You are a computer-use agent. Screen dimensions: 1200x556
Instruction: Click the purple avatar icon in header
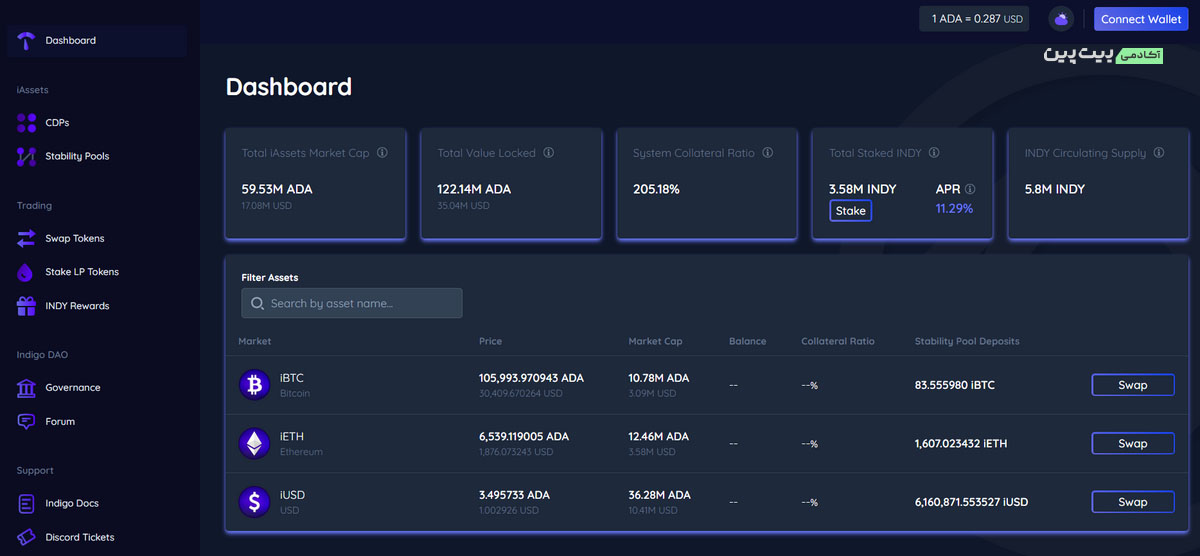pos(1062,19)
